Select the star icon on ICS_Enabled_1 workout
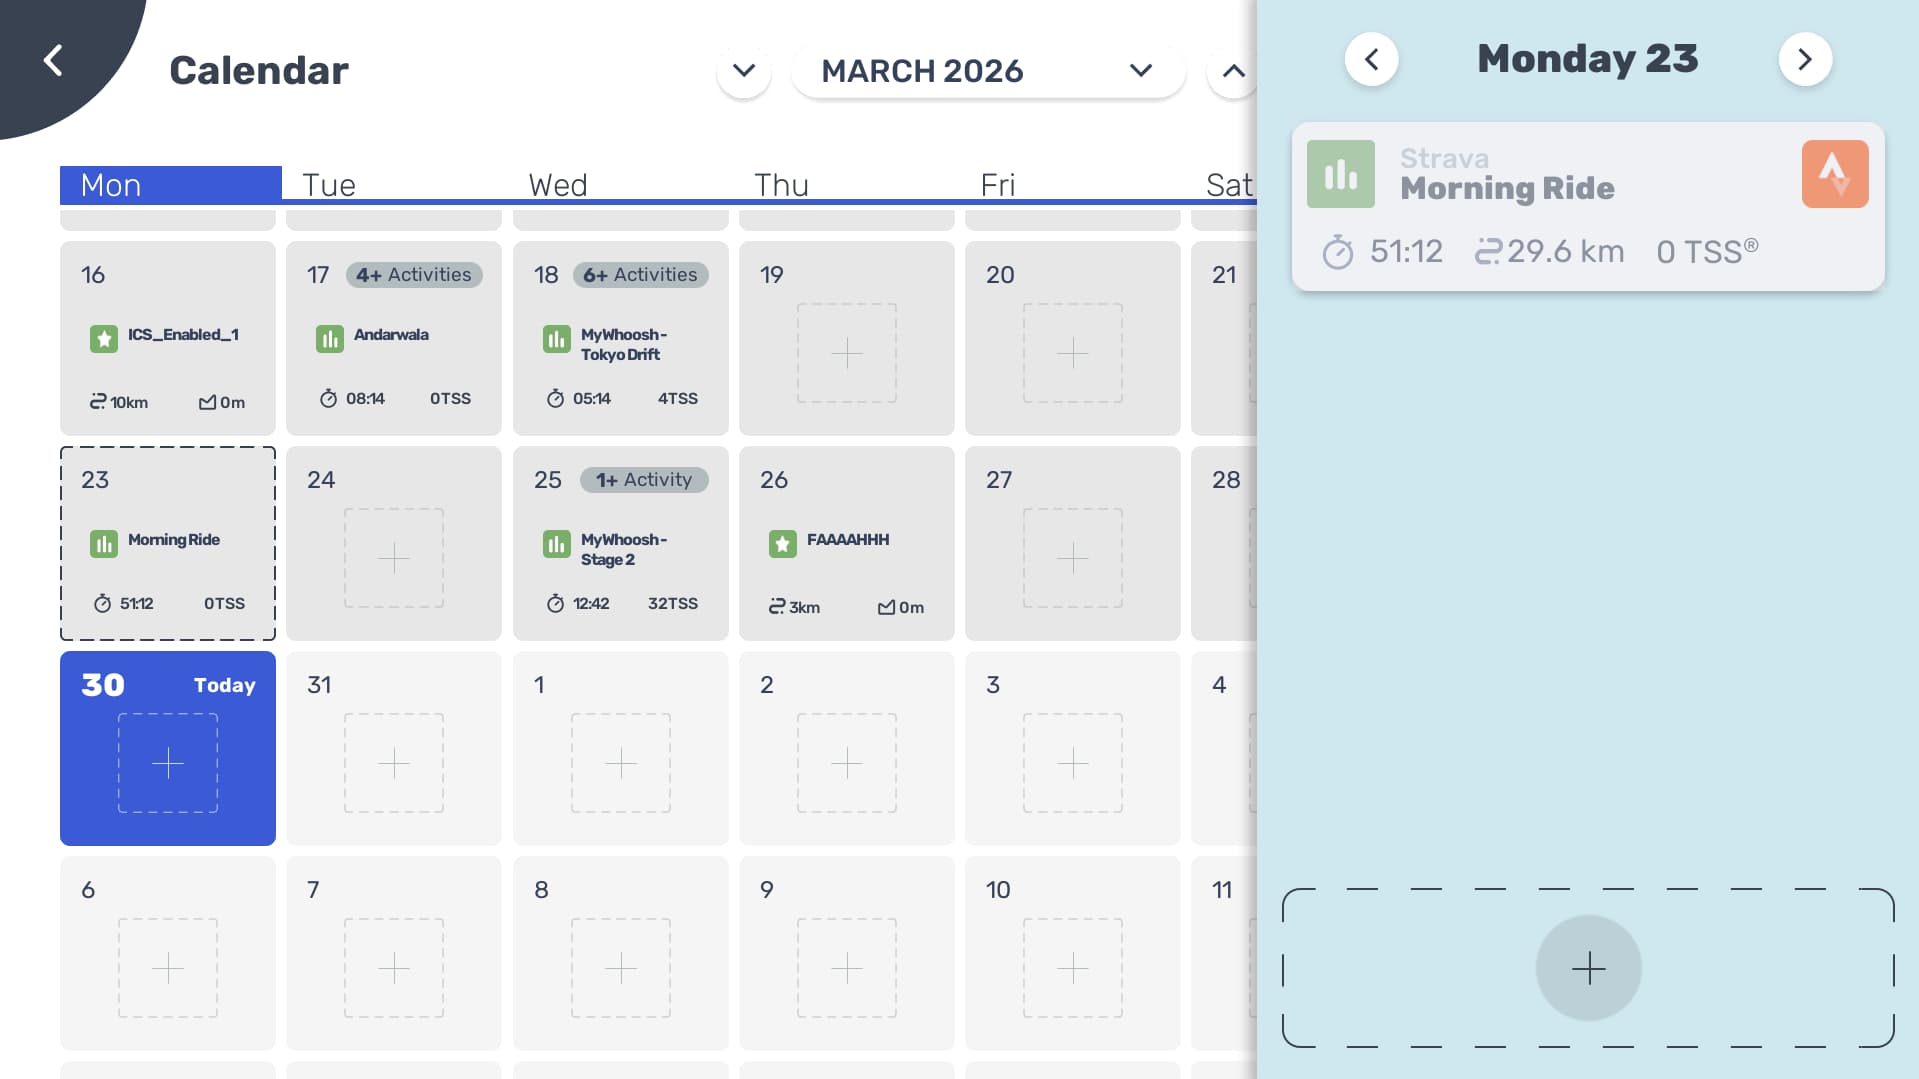 [x=104, y=339]
